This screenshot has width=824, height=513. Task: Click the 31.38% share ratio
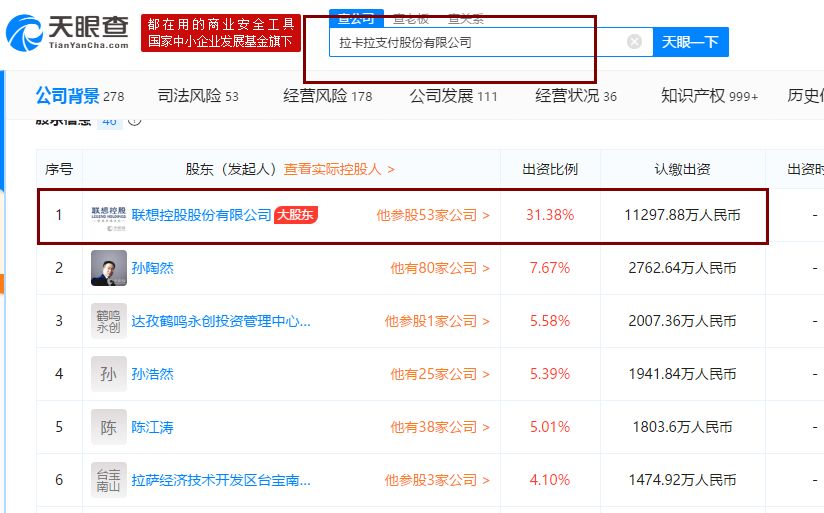550,215
